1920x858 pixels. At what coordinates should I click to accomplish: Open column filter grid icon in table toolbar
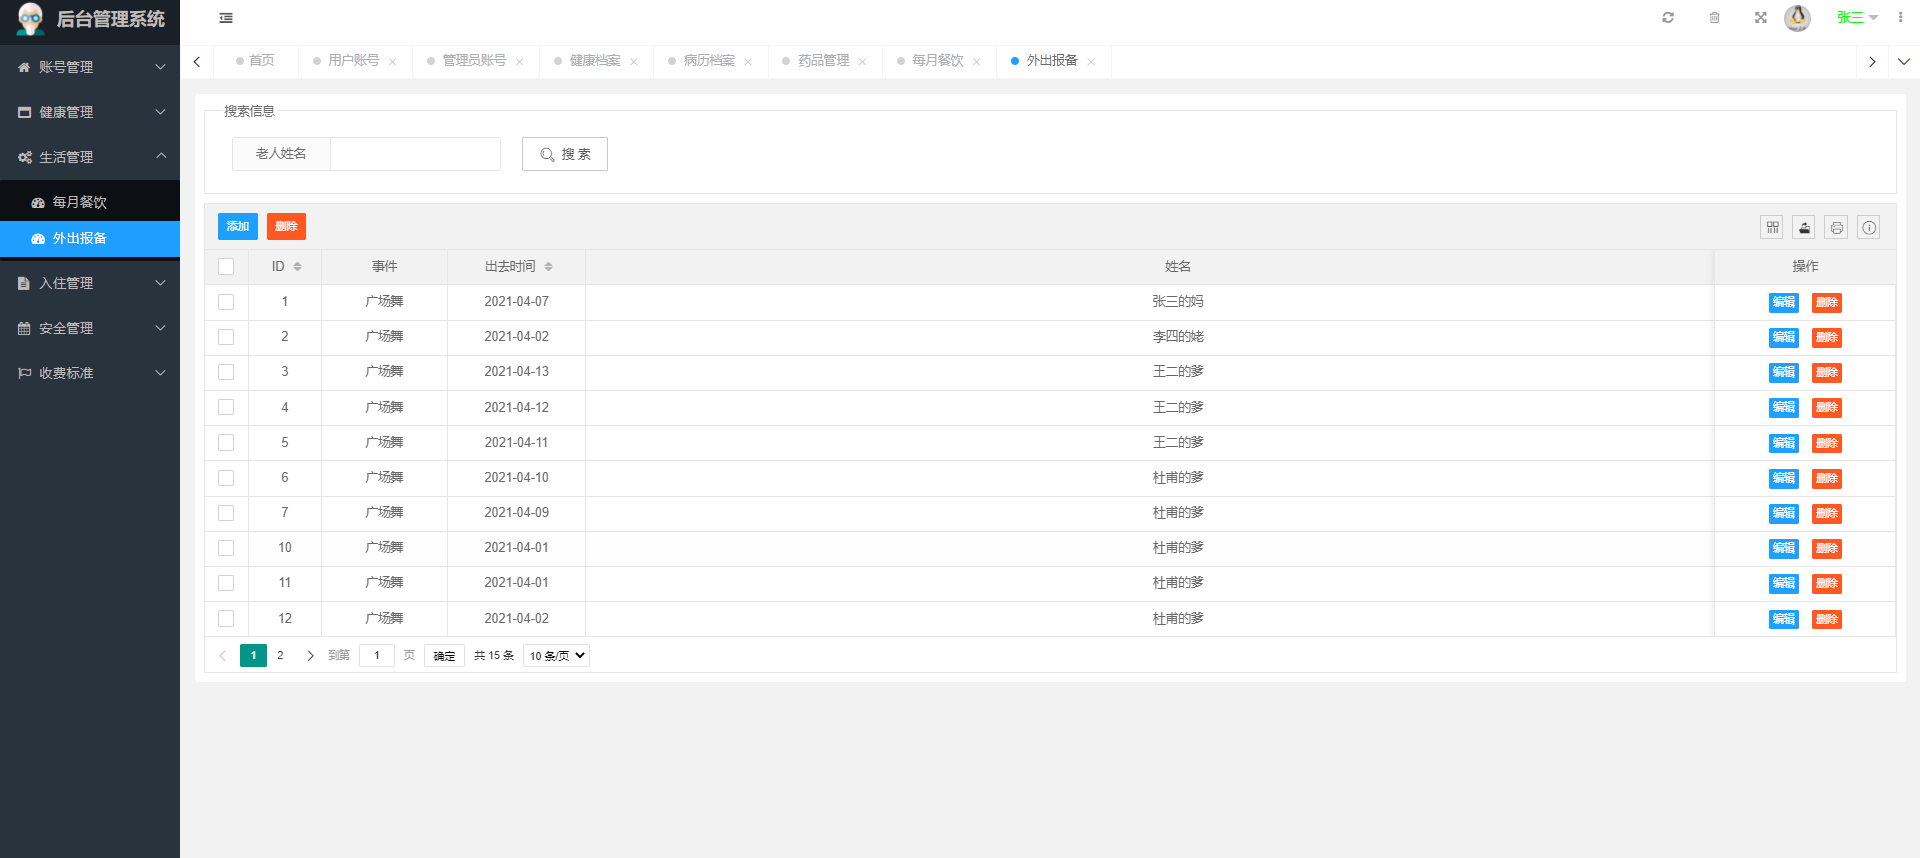pos(1772,228)
